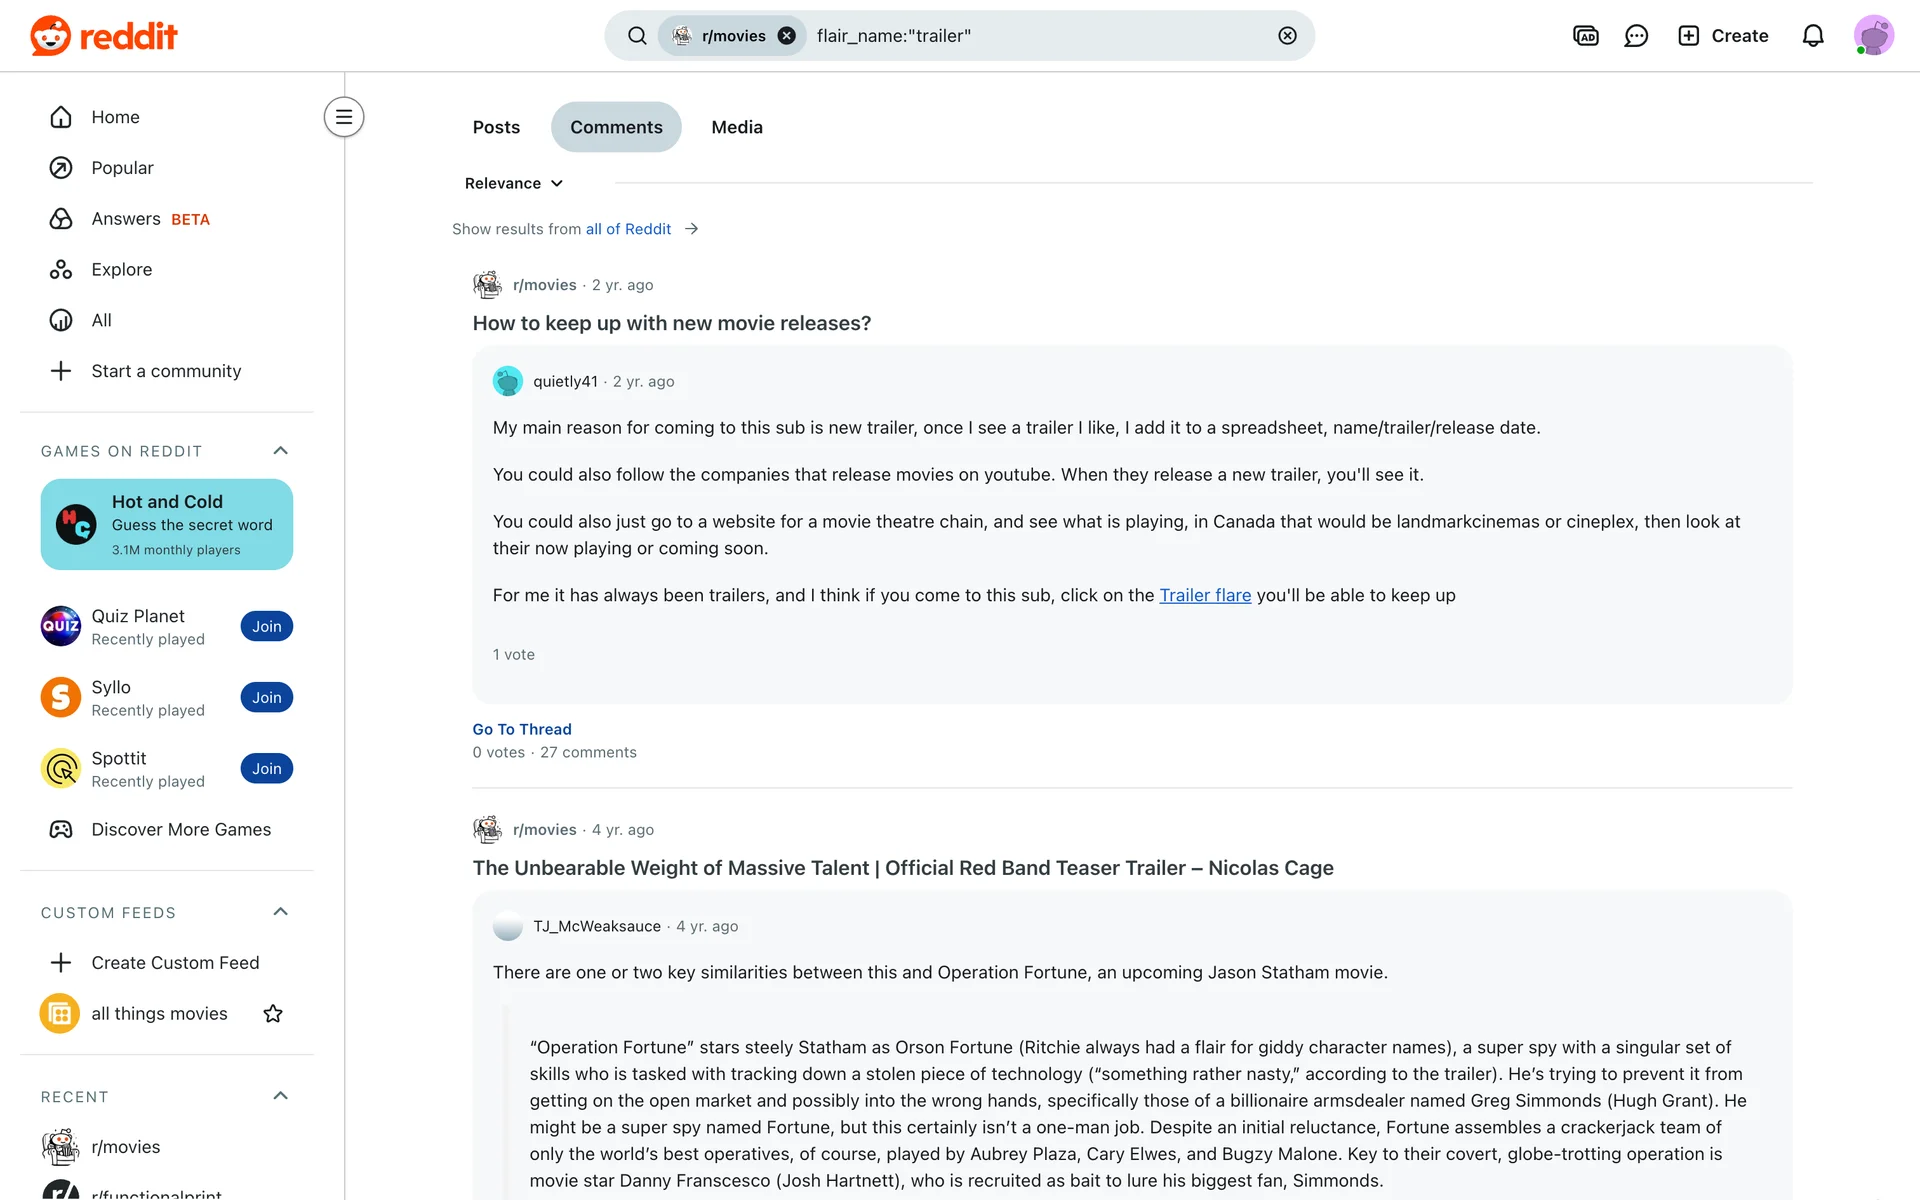Click the Reddit logo

(x=104, y=36)
